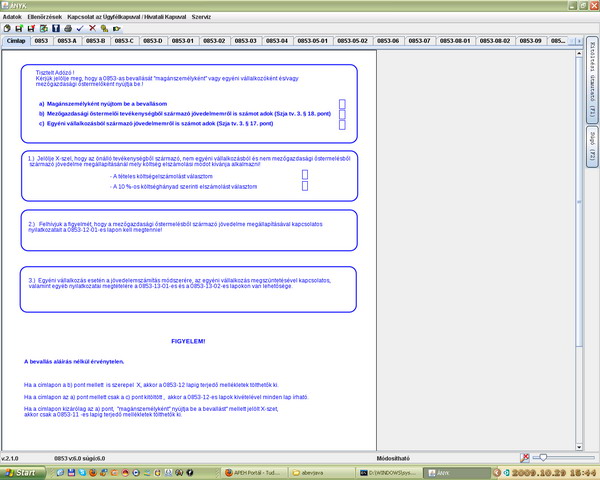Open the Ellenőrzések menu
Screen dimensions: 600x480
[x=44, y=17]
